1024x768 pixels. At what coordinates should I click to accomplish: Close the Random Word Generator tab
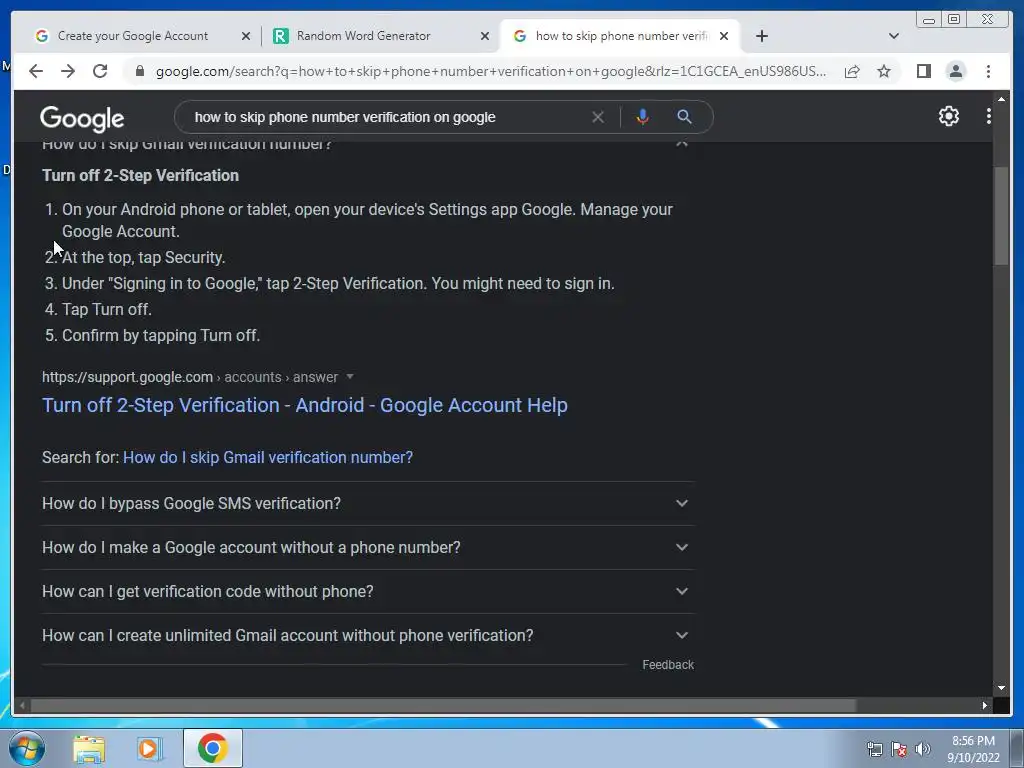[485, 36]
